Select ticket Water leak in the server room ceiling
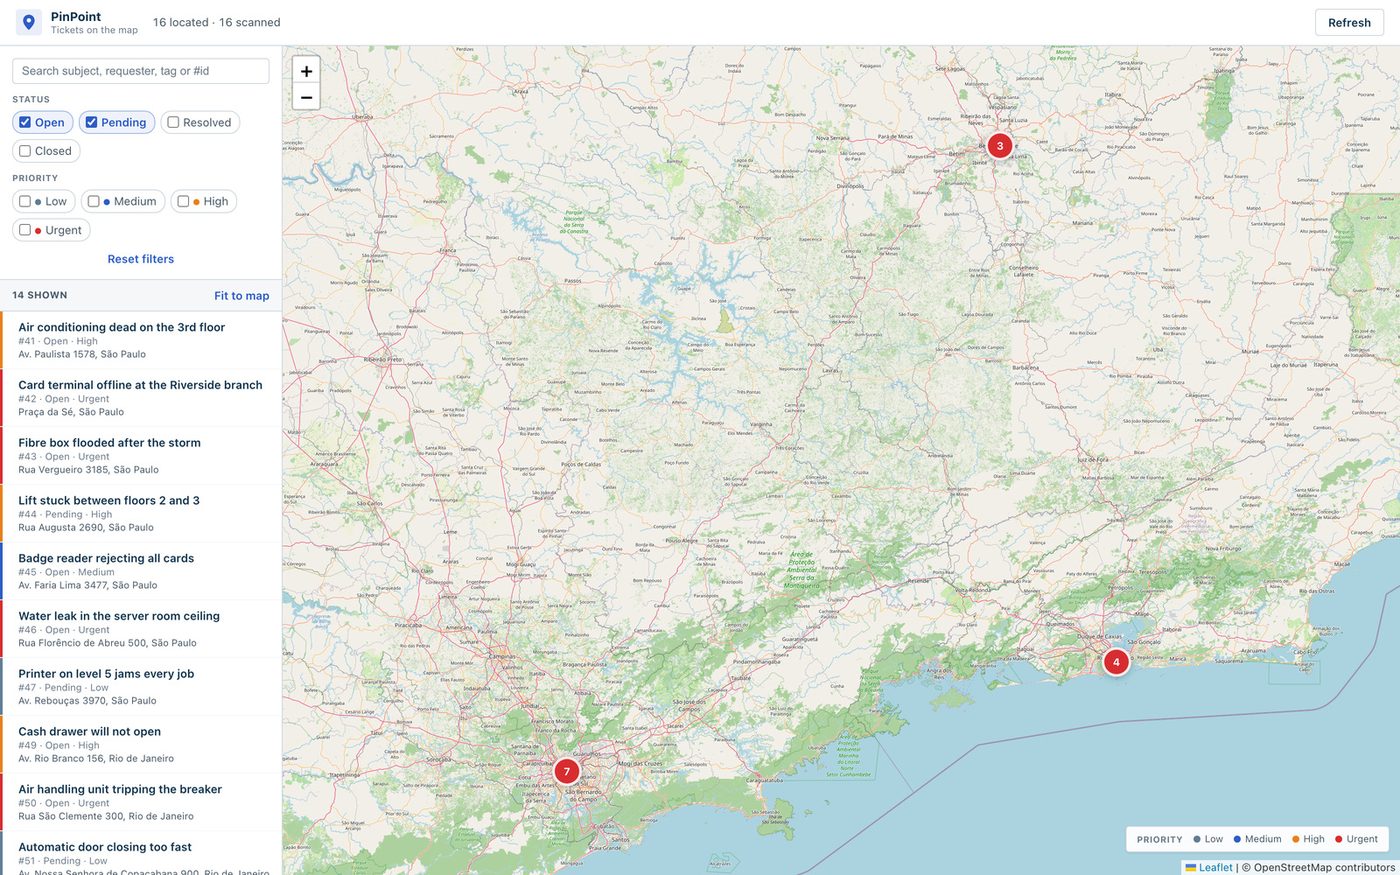The image size is (1400, 875). [x=141, y=629]
